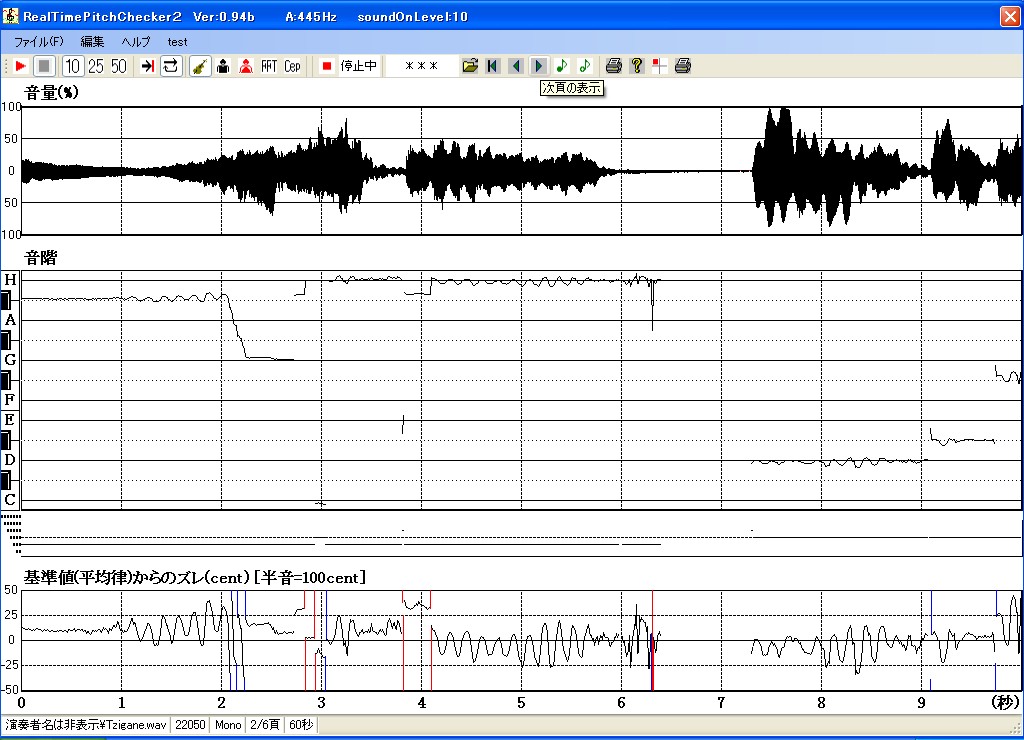Click the red crosshair cursor icon
The height and width of the screenshot is (740, 1024).
(x=660, y=66)
